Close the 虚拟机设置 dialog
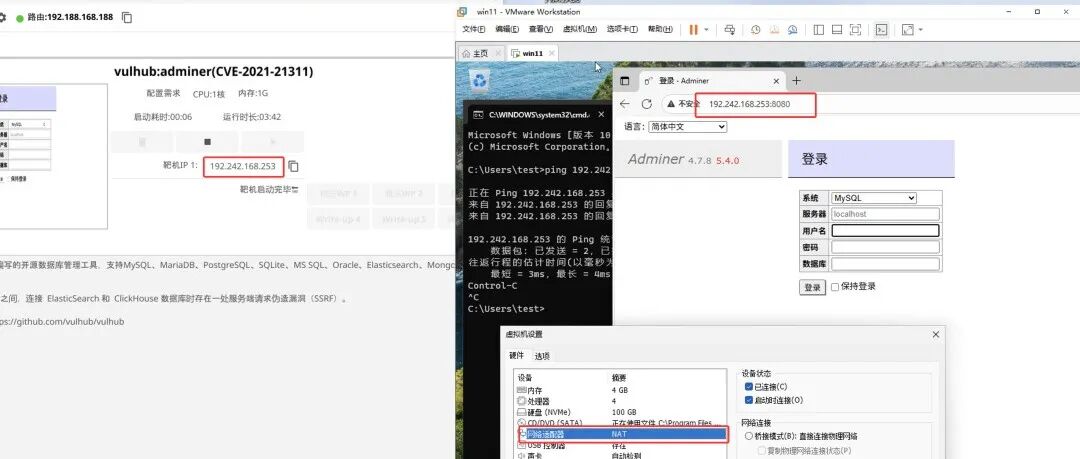 coord(935,334)
